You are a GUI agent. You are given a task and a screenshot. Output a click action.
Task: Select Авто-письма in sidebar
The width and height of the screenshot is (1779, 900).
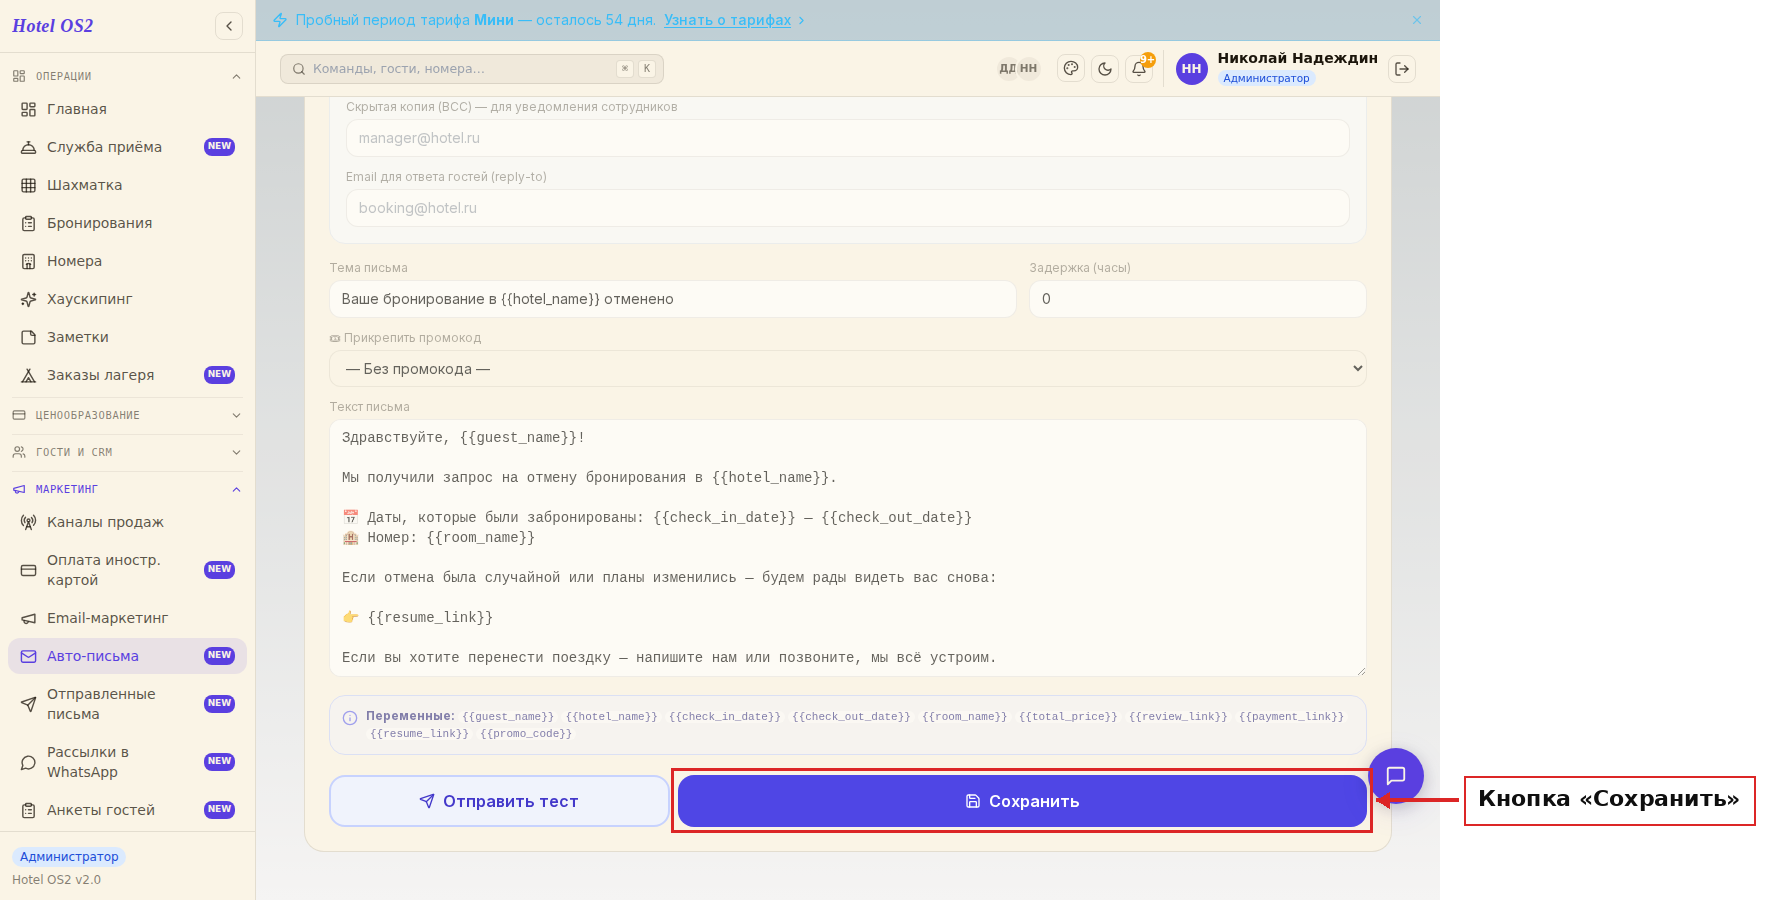(127, 656)
